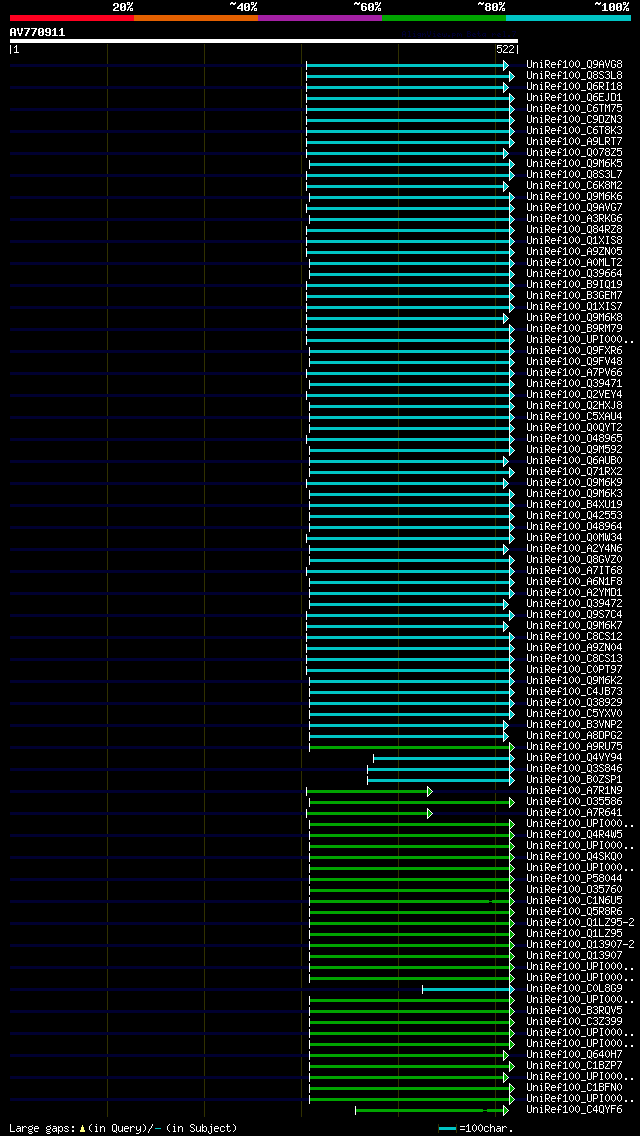Click the UniRef100_Q1XIS8 entry
The width and height of the screenshot is (640, 1136).
click(x=574, y=241)
